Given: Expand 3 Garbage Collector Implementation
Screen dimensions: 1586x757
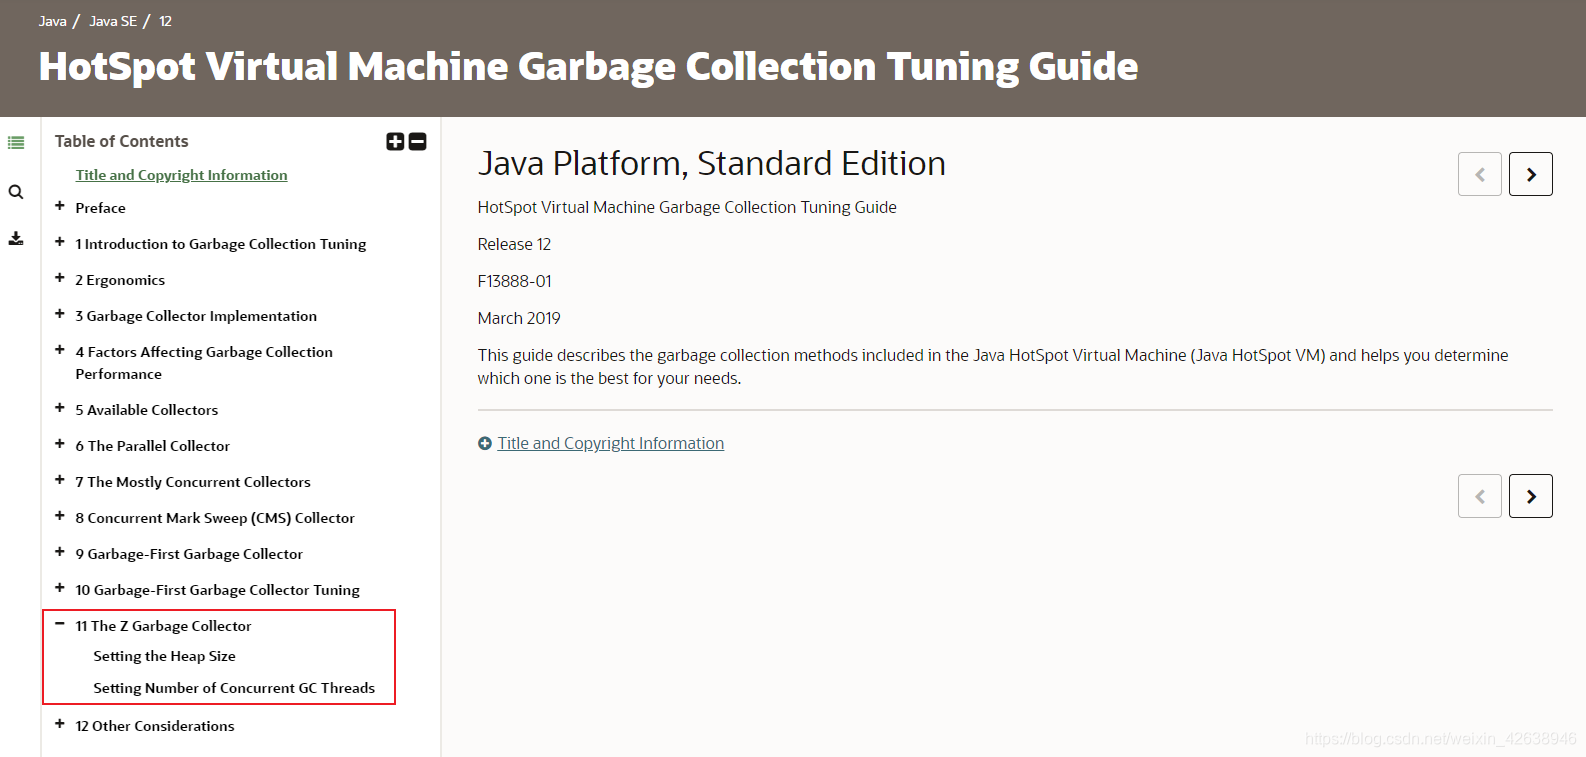Looking at the screenshot, I should pos(60,314).
